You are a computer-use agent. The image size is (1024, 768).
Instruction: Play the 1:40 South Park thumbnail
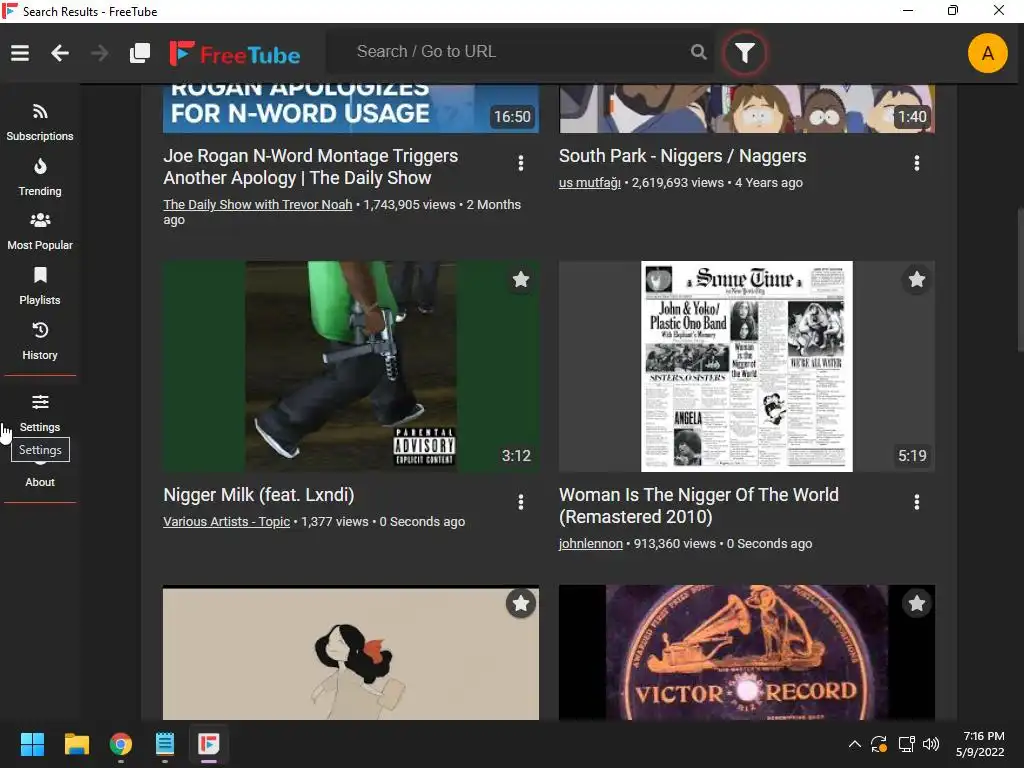coord(746,108)
